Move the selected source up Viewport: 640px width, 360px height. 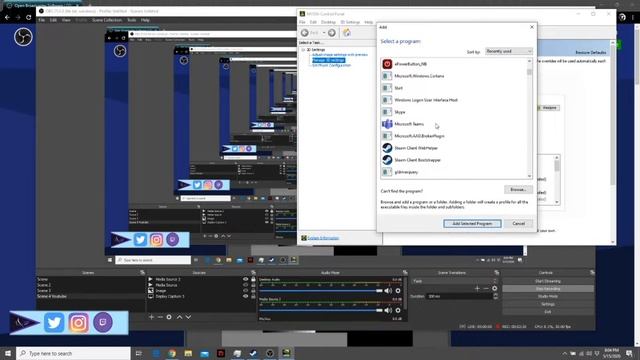tap(179, 317)
